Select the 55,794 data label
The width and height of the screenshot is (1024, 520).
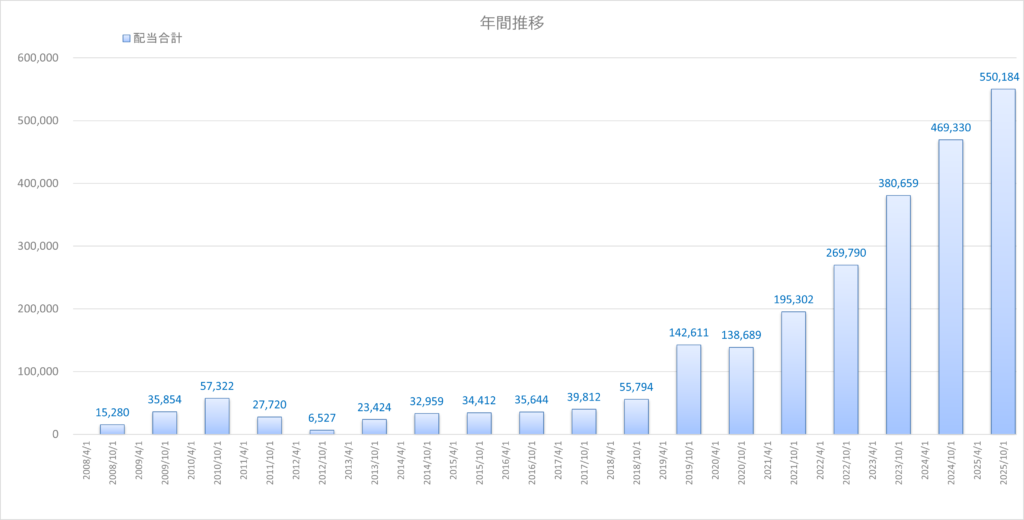[636, 387]
